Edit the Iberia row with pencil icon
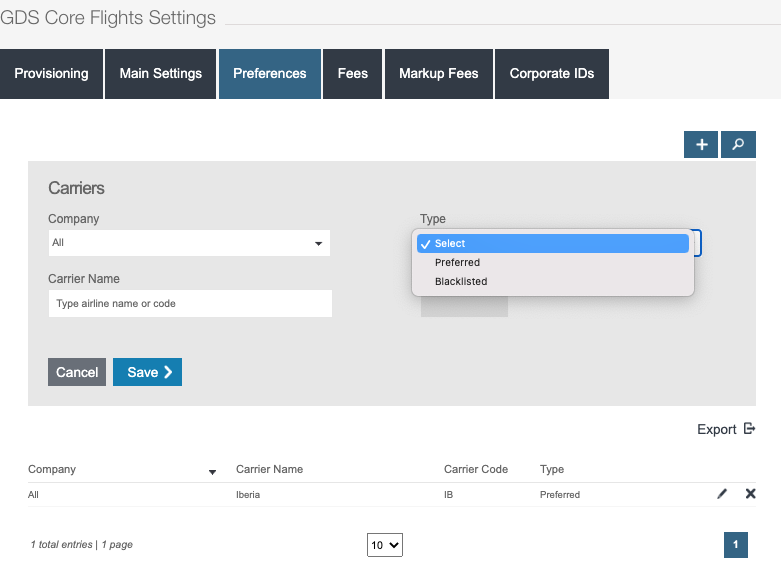 pos(722,494)
